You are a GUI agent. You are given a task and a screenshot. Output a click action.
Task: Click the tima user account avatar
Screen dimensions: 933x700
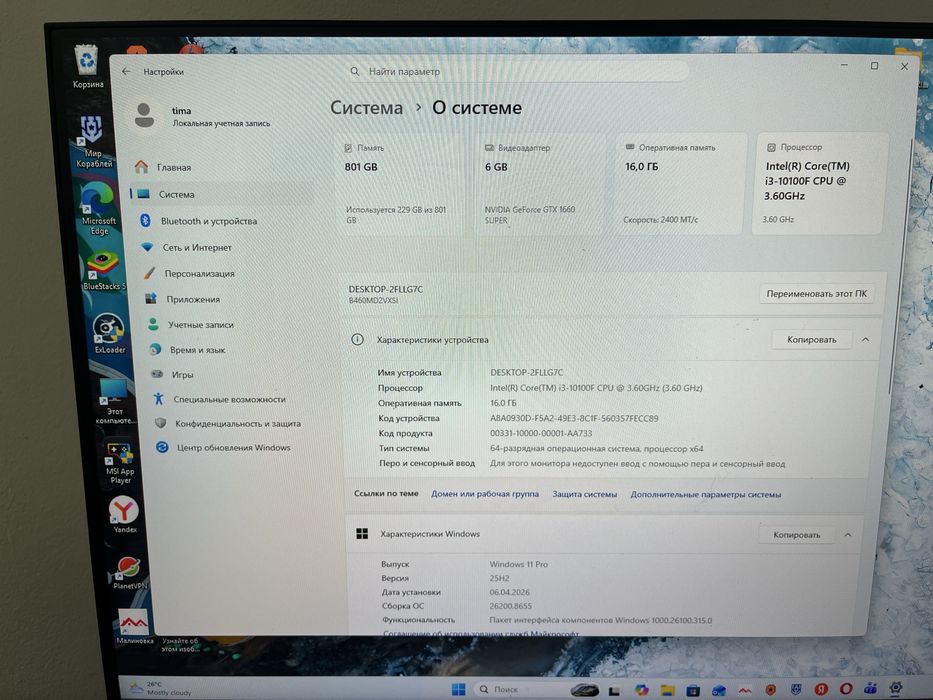click(x=144, y=115)
